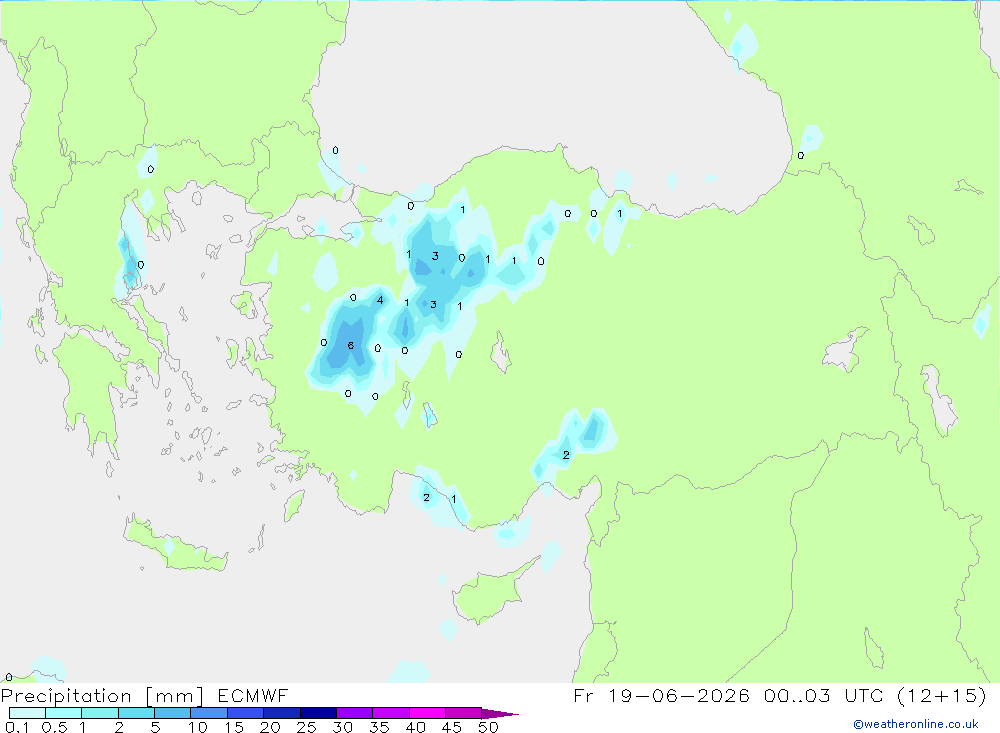
Task: Select the 35–40 mm legend color swatch
Action: pyautogui.click(x=391, y=713)
